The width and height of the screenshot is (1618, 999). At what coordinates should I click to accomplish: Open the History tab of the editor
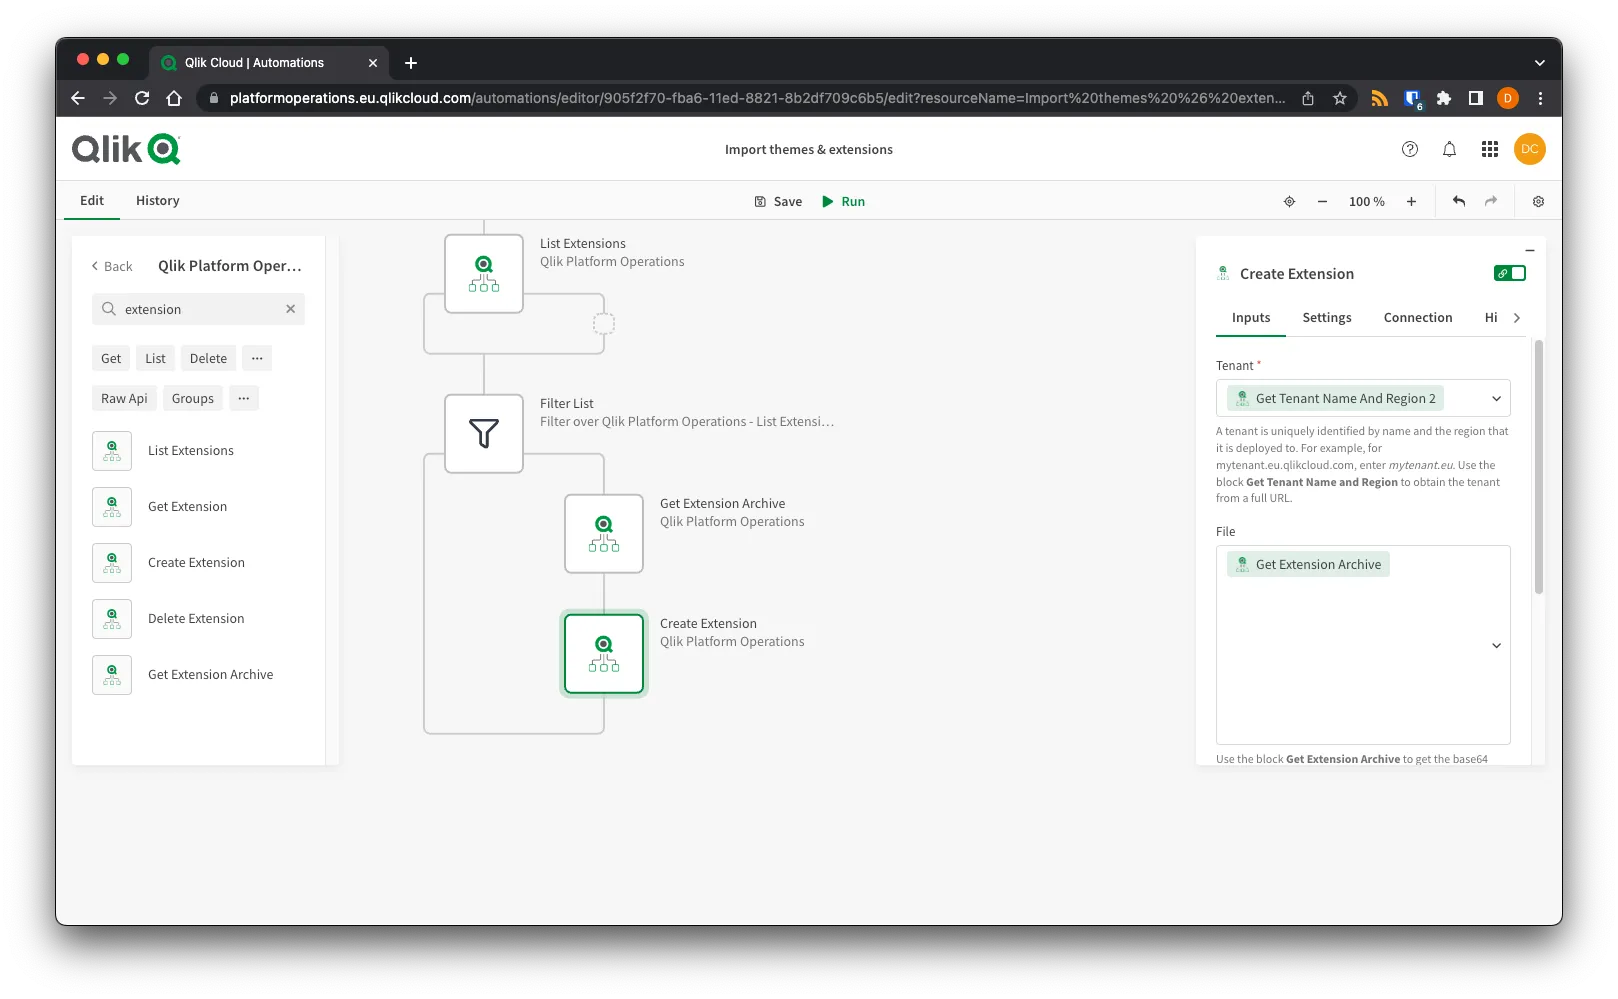157,200
